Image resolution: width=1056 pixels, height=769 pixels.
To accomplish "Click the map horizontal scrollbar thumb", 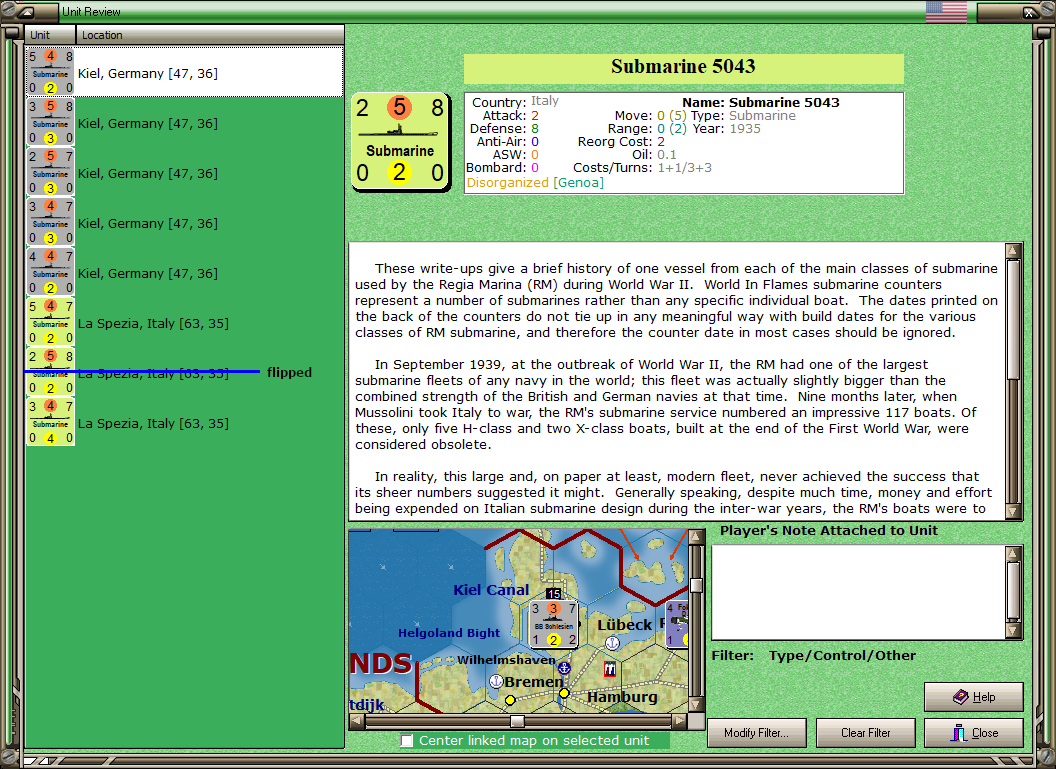I will (517, 721).
